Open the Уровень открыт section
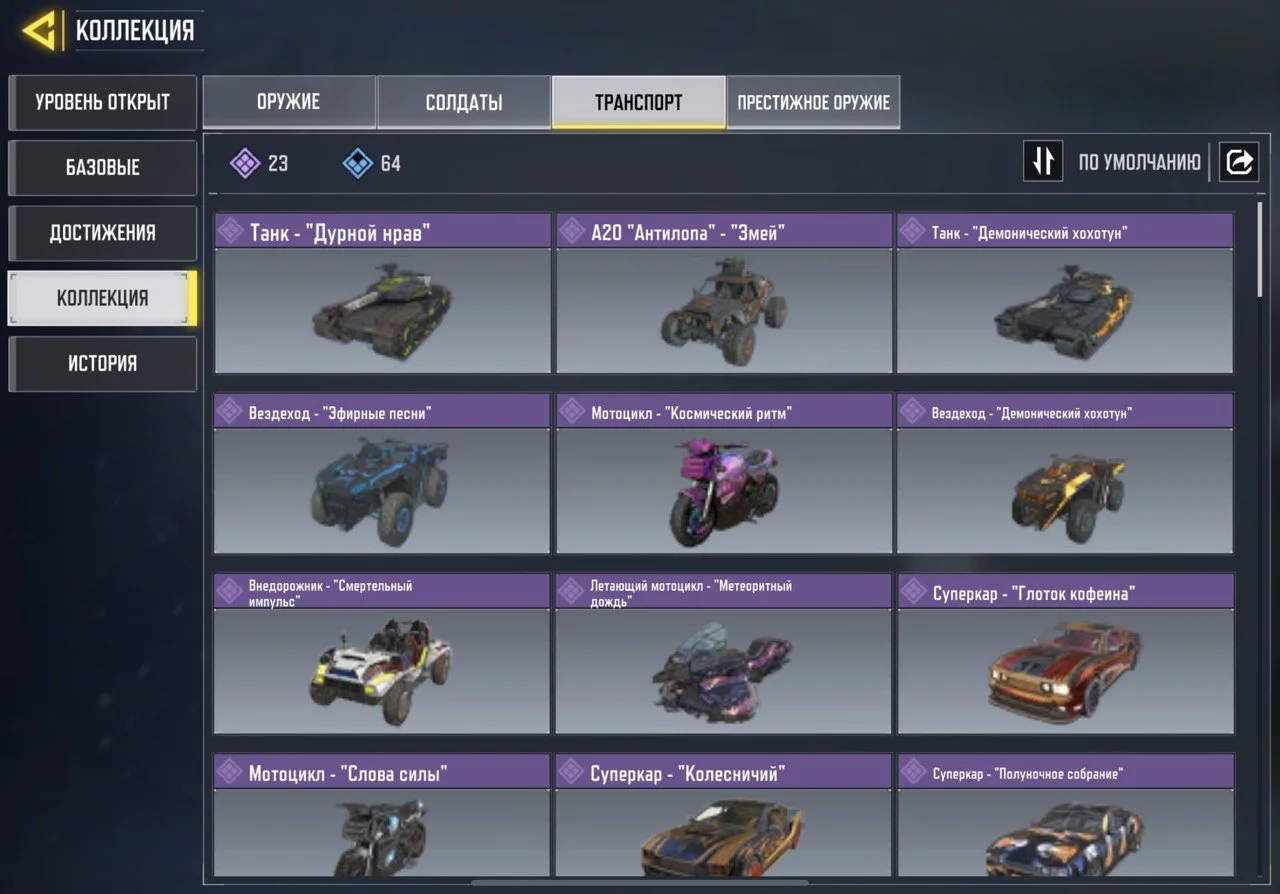The height and width of the screenshot is (894, 1280). pyautogui.click(x=102, y=102)
